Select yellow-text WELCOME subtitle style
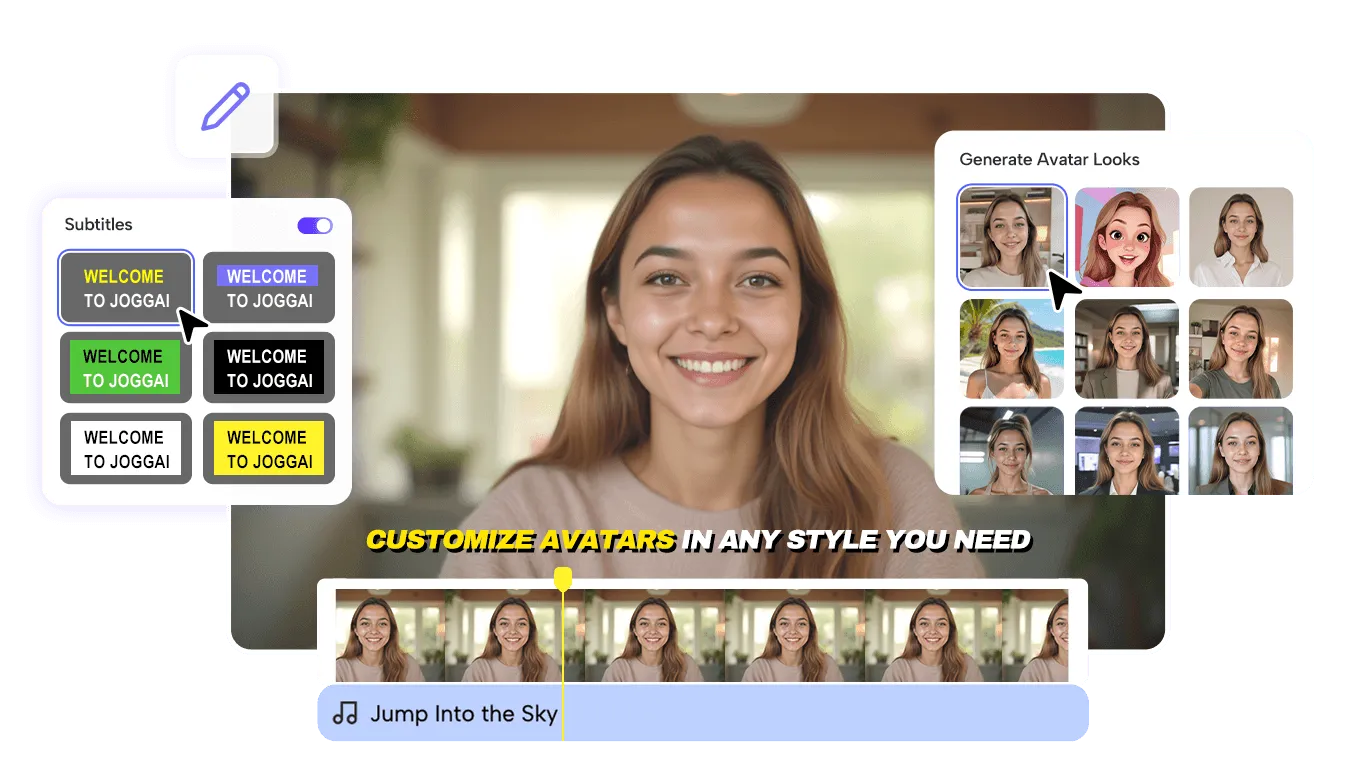 (x=125, y=288)
